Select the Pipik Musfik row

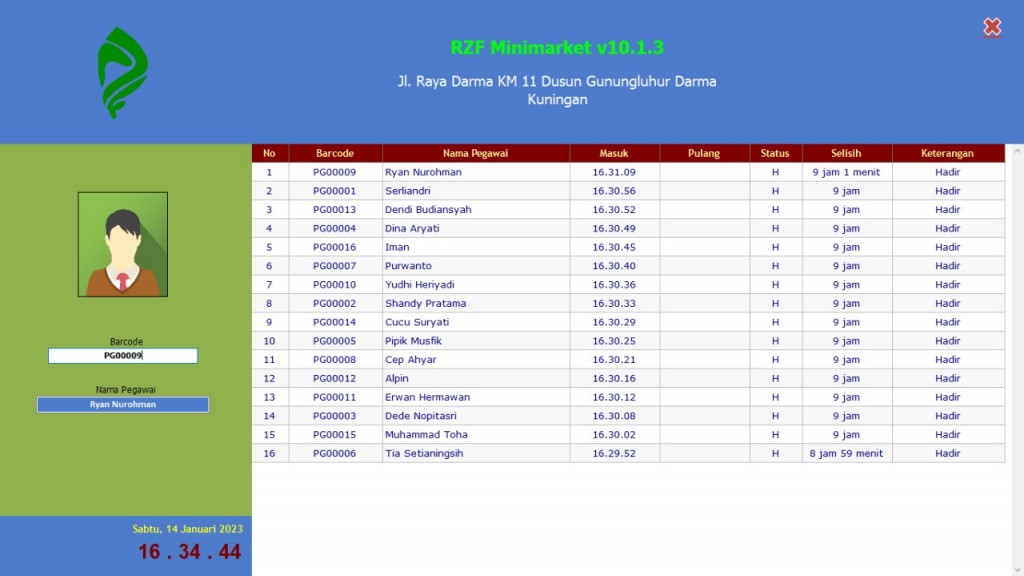tap(628, 341)
